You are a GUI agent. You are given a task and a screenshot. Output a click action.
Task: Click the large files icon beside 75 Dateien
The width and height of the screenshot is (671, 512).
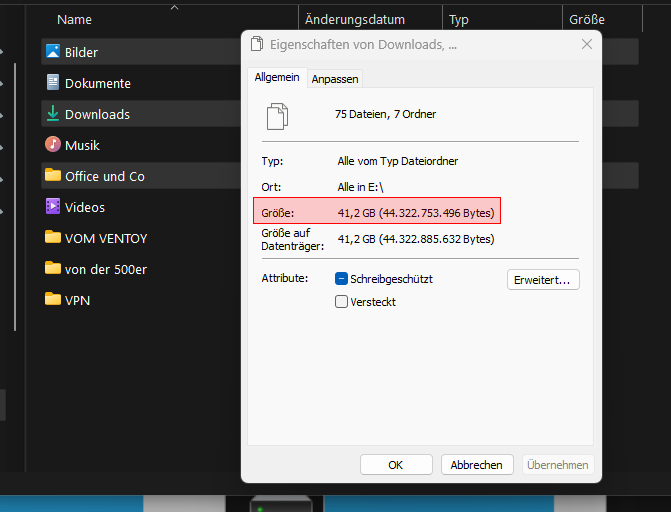[277, 116]
